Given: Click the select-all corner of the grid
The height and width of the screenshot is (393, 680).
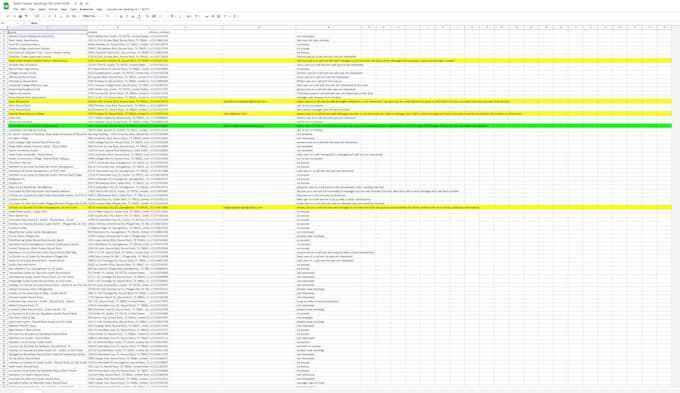Looking at the screenshot, I should click(x=3, y=28).
